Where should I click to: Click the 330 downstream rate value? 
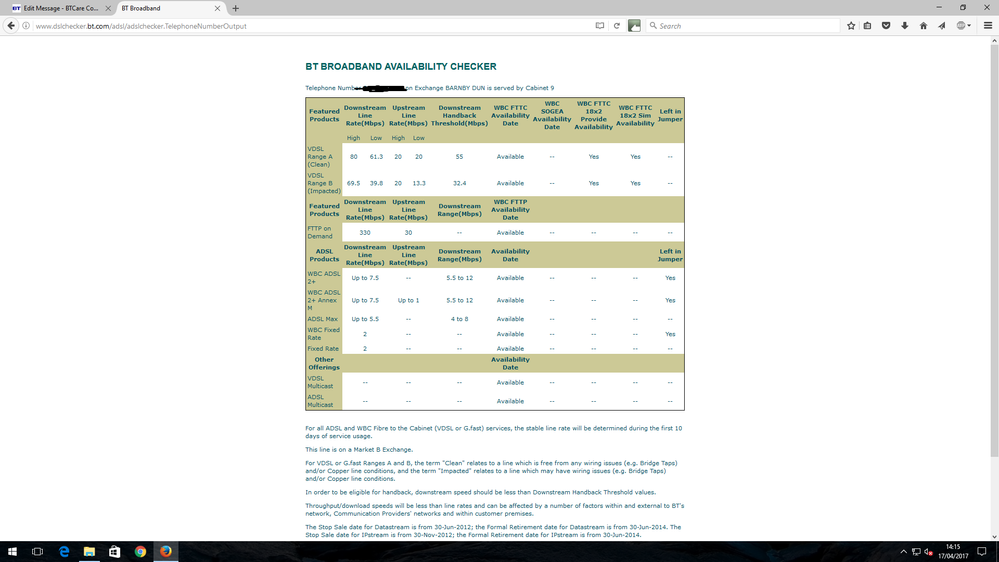(x=364, y=233)
